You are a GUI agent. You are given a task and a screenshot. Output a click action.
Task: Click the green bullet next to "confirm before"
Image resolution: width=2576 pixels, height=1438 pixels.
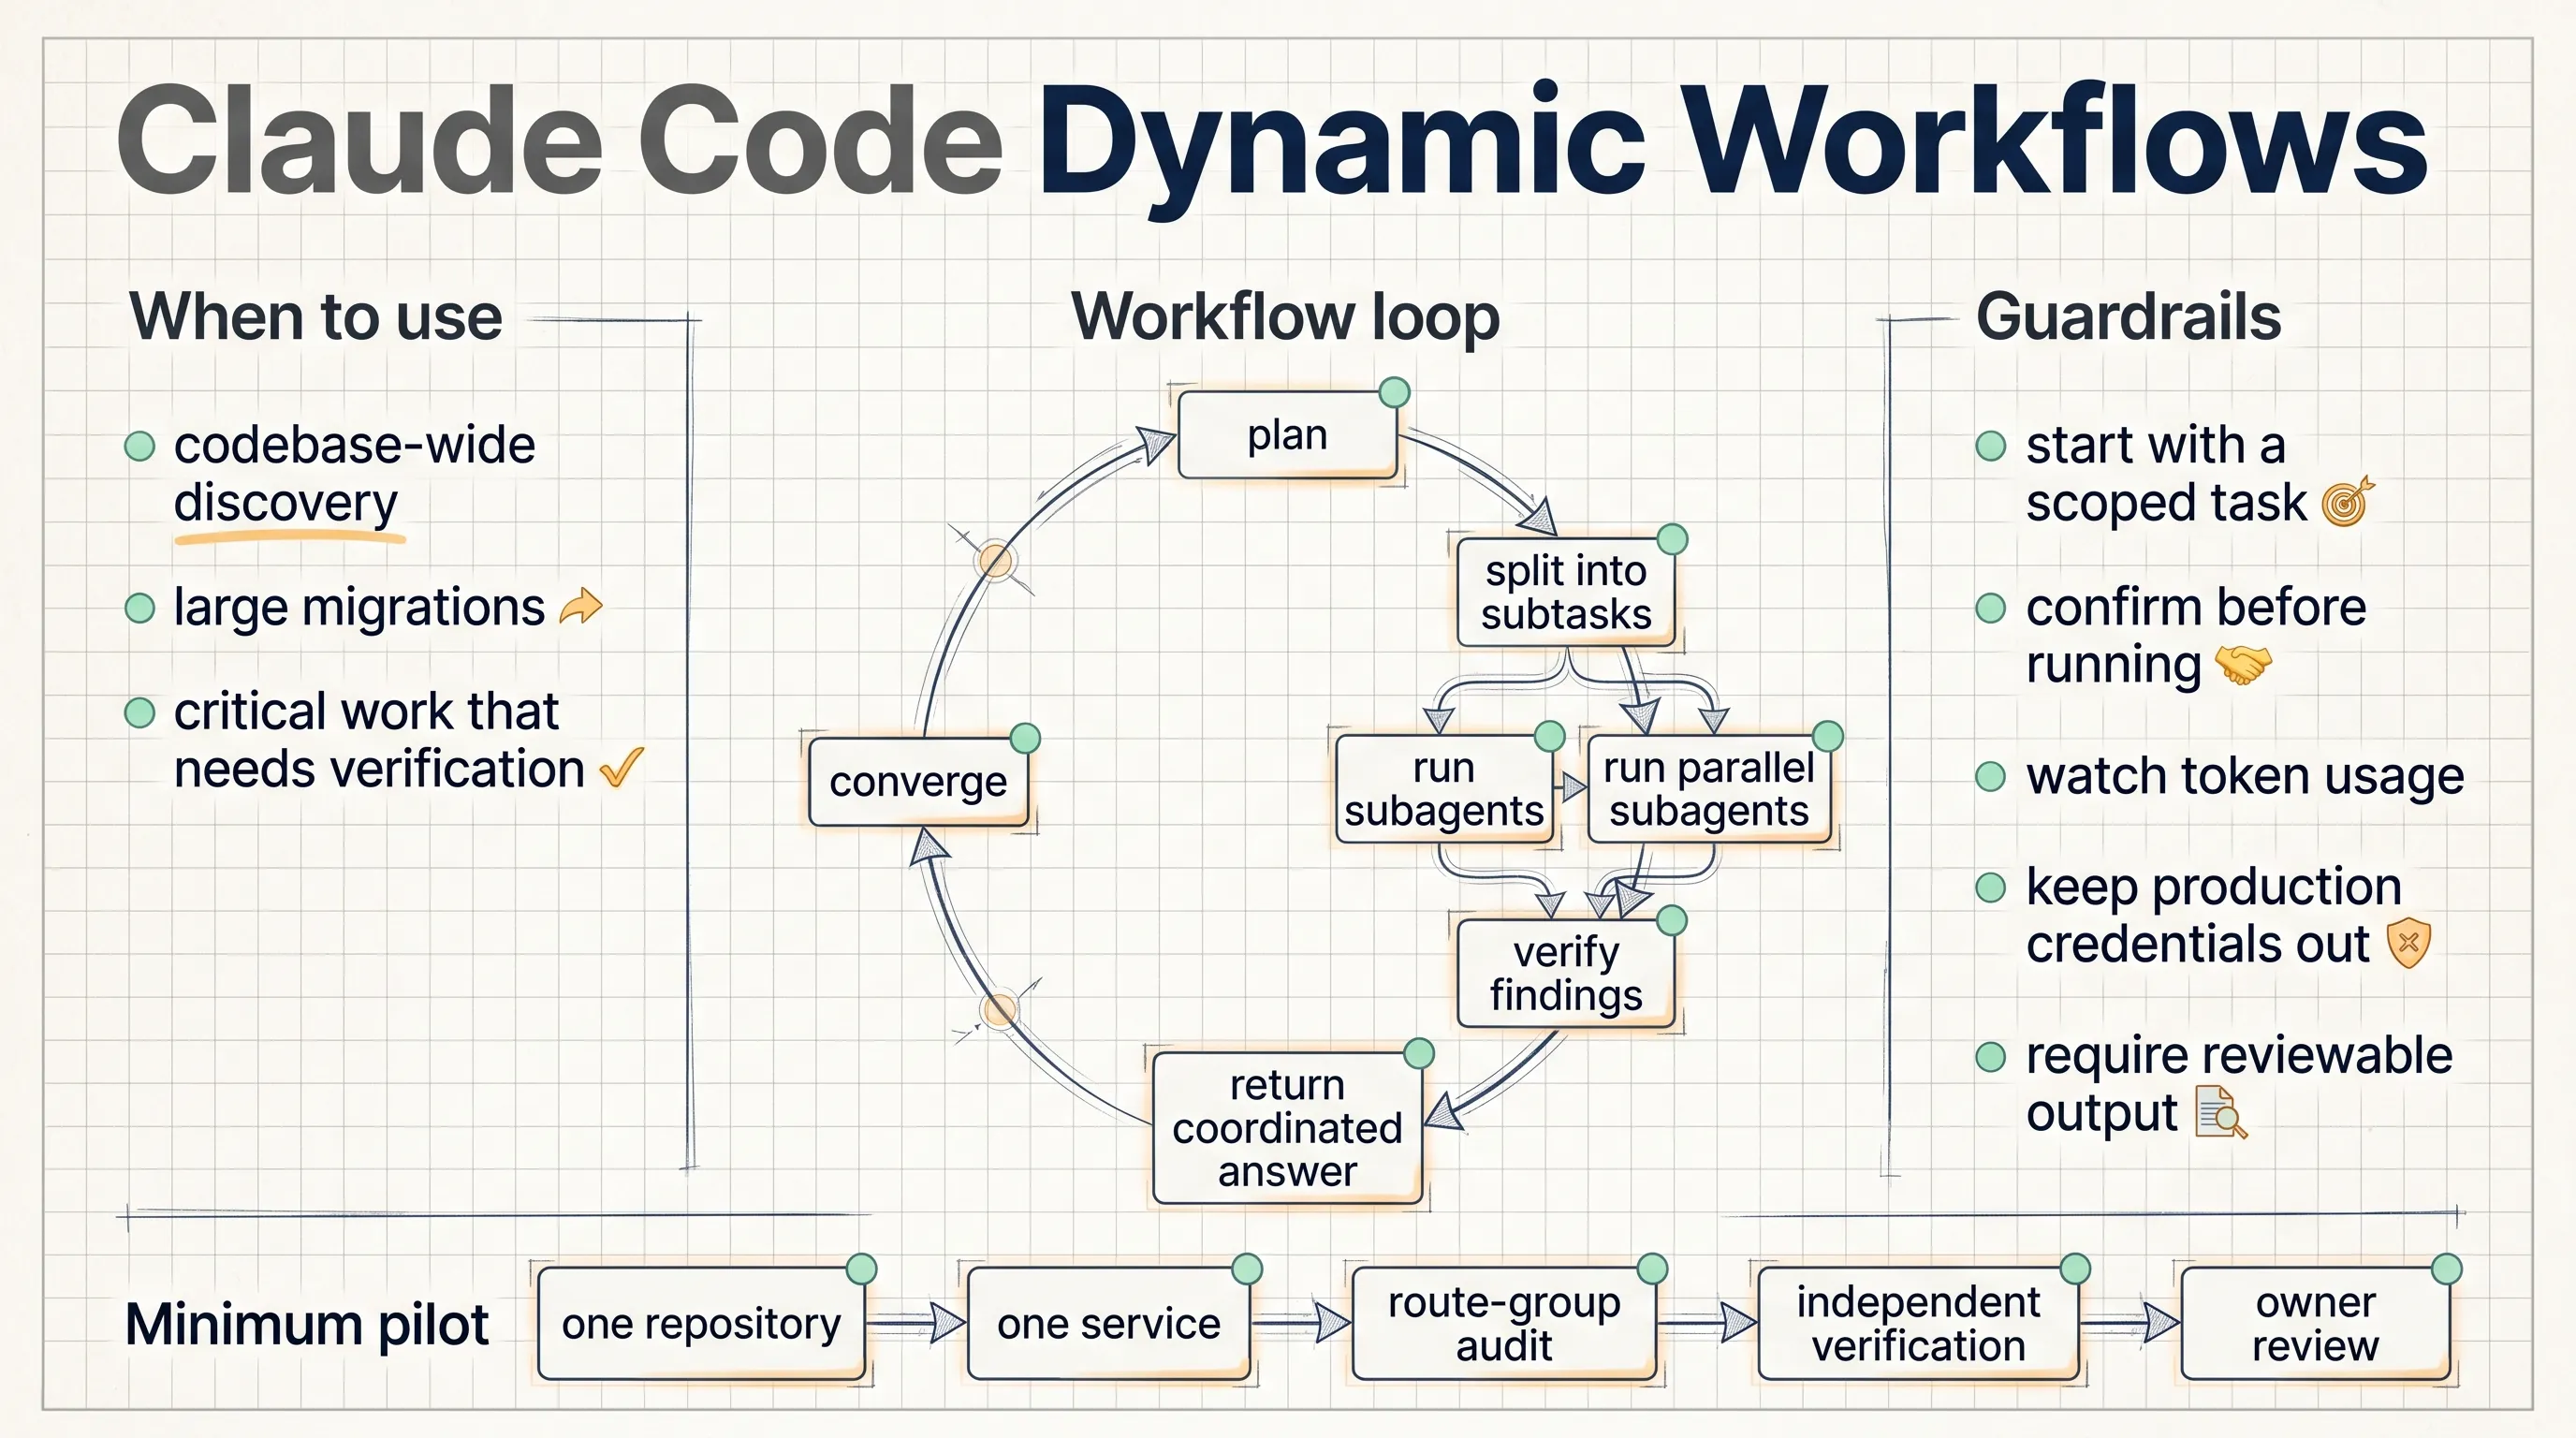pyautogui.click(x=1991, y=608)
